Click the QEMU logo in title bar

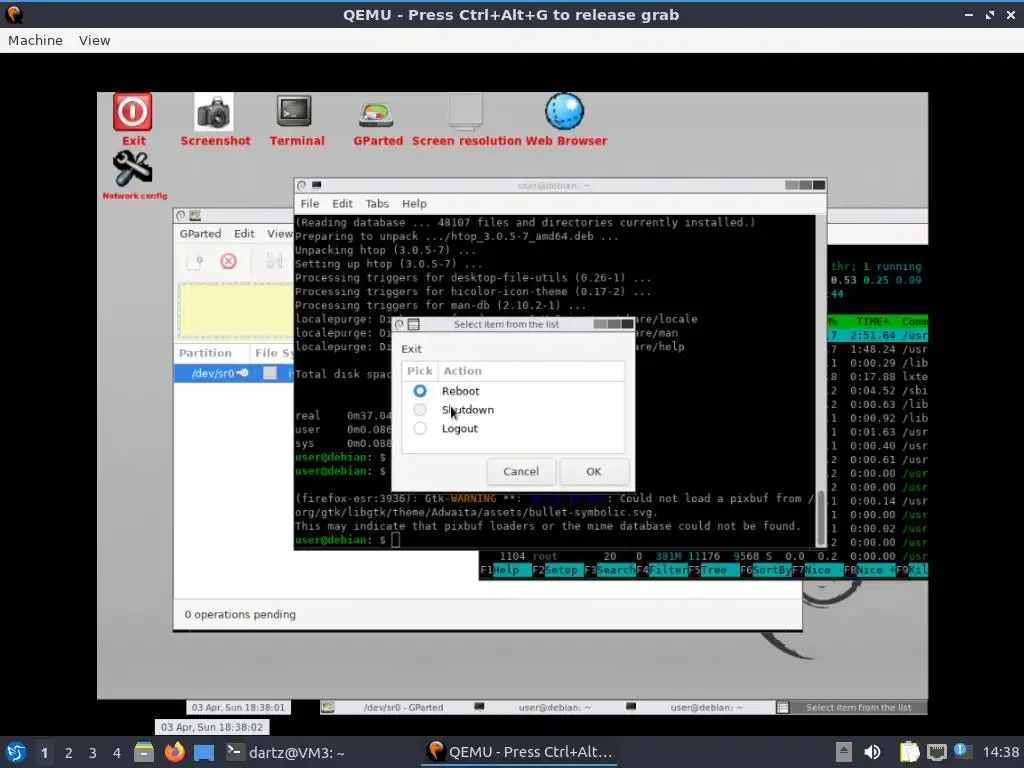click(x=14, y=14)
